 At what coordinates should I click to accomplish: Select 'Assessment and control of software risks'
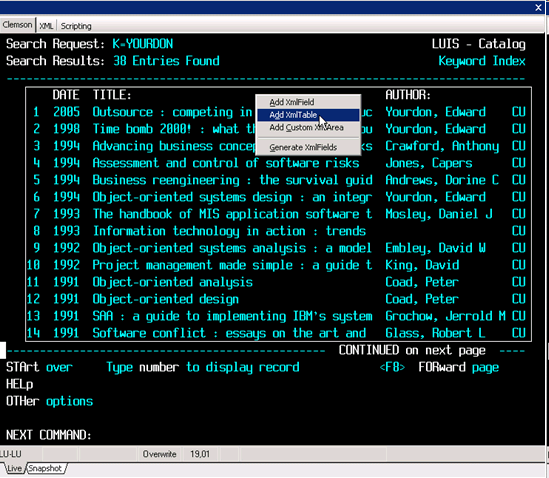click(x=226, y=163)
